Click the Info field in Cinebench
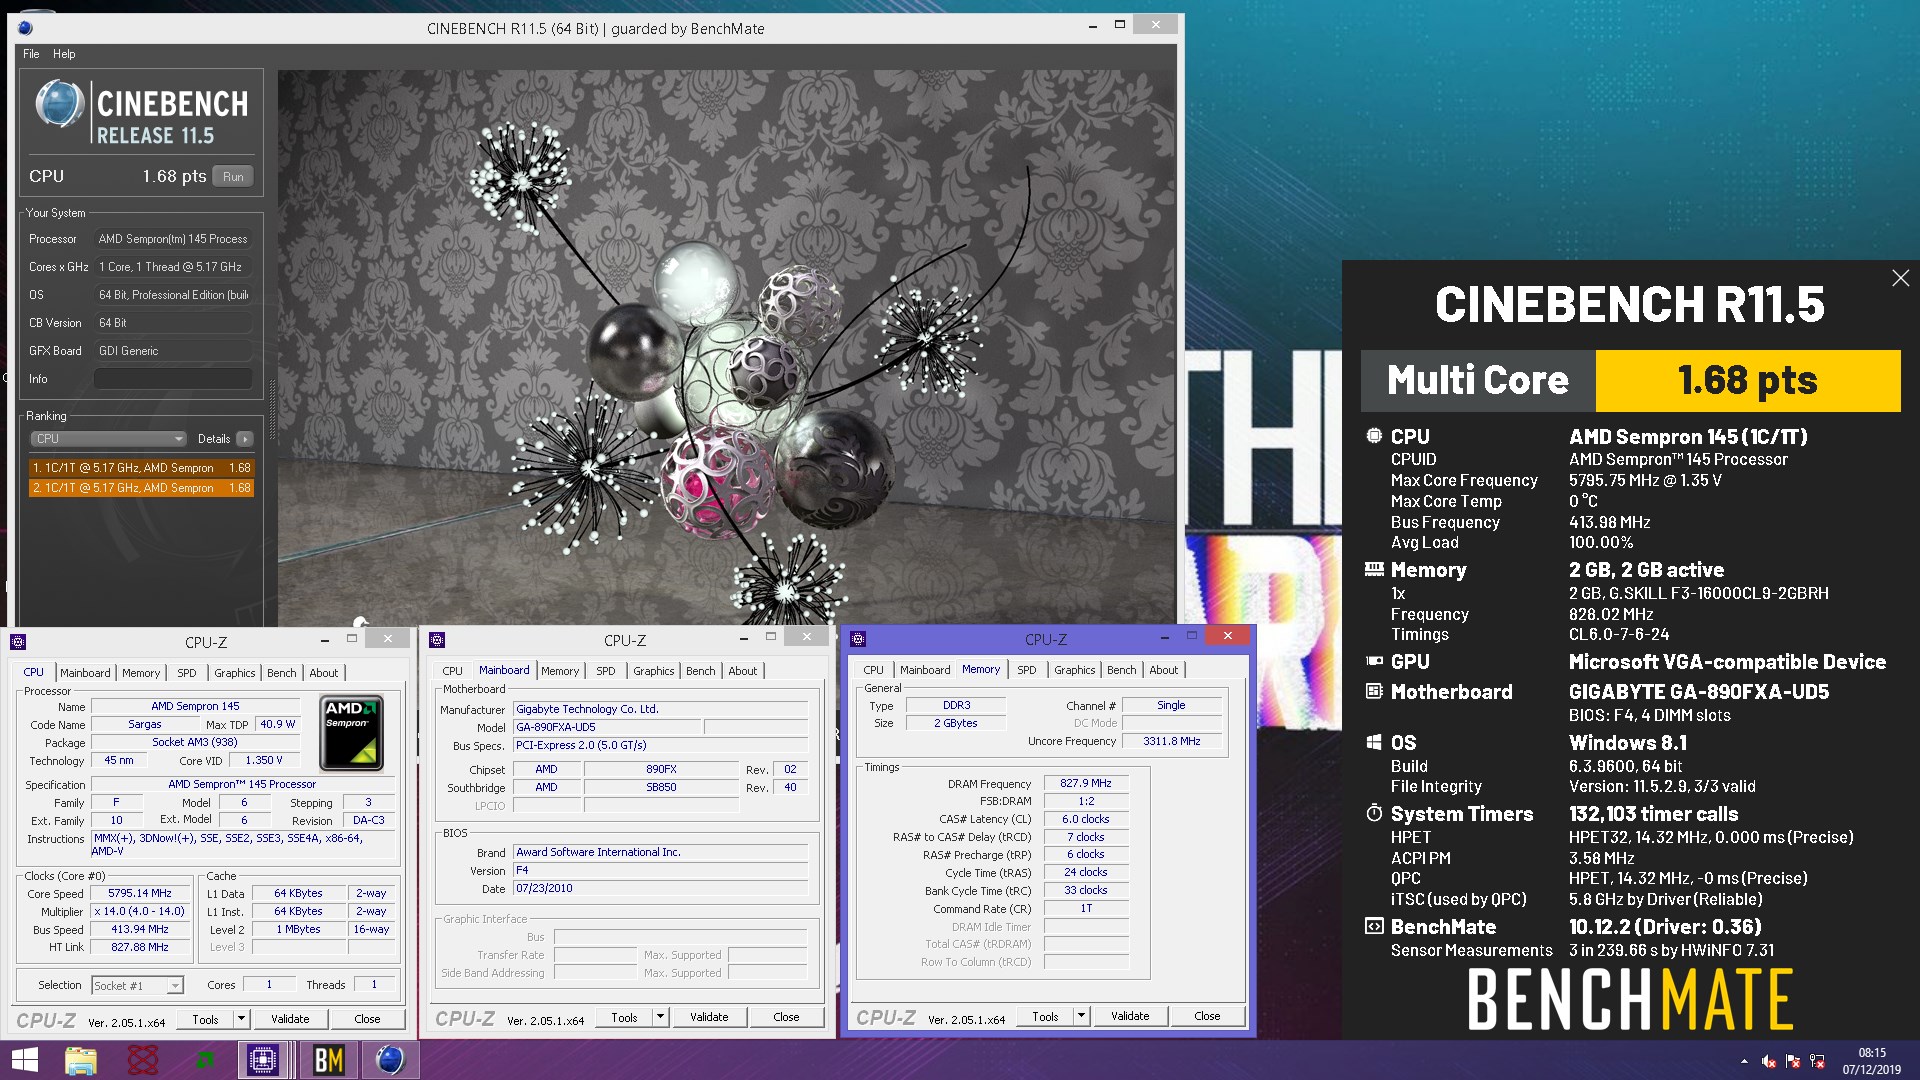Image resolution: width=1920 pixels, height=1080 pixels. [x=173, y=379]
